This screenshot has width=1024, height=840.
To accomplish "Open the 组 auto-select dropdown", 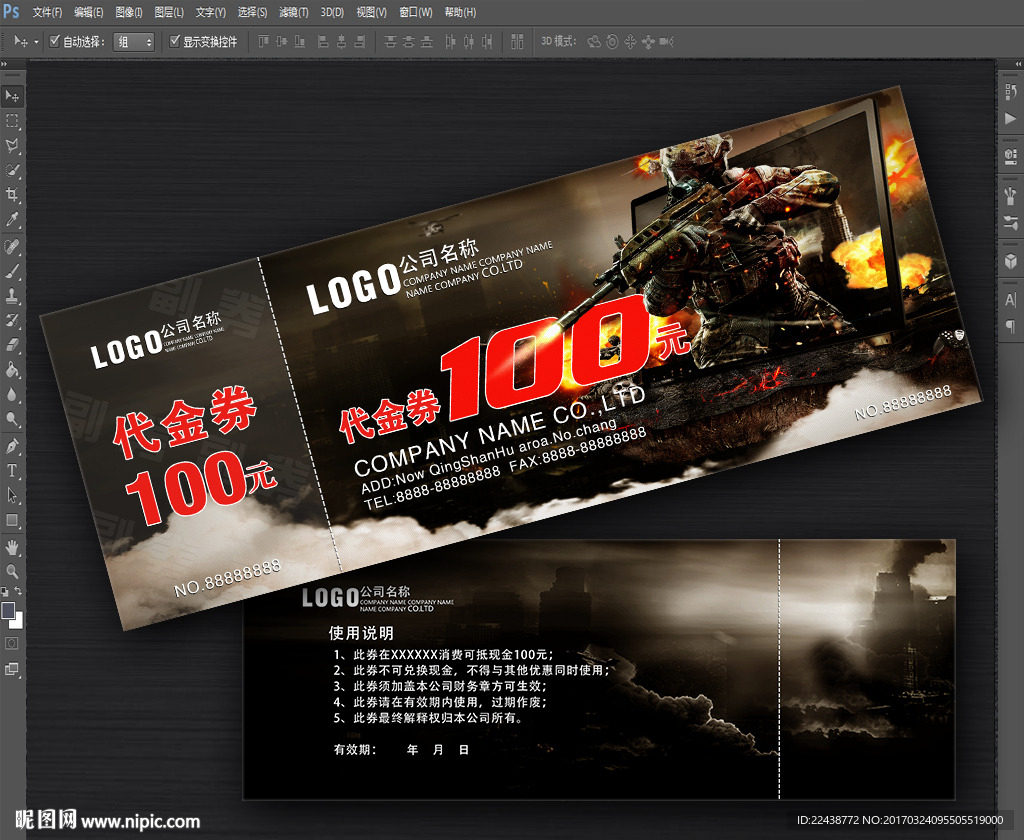I will [134, 42].
